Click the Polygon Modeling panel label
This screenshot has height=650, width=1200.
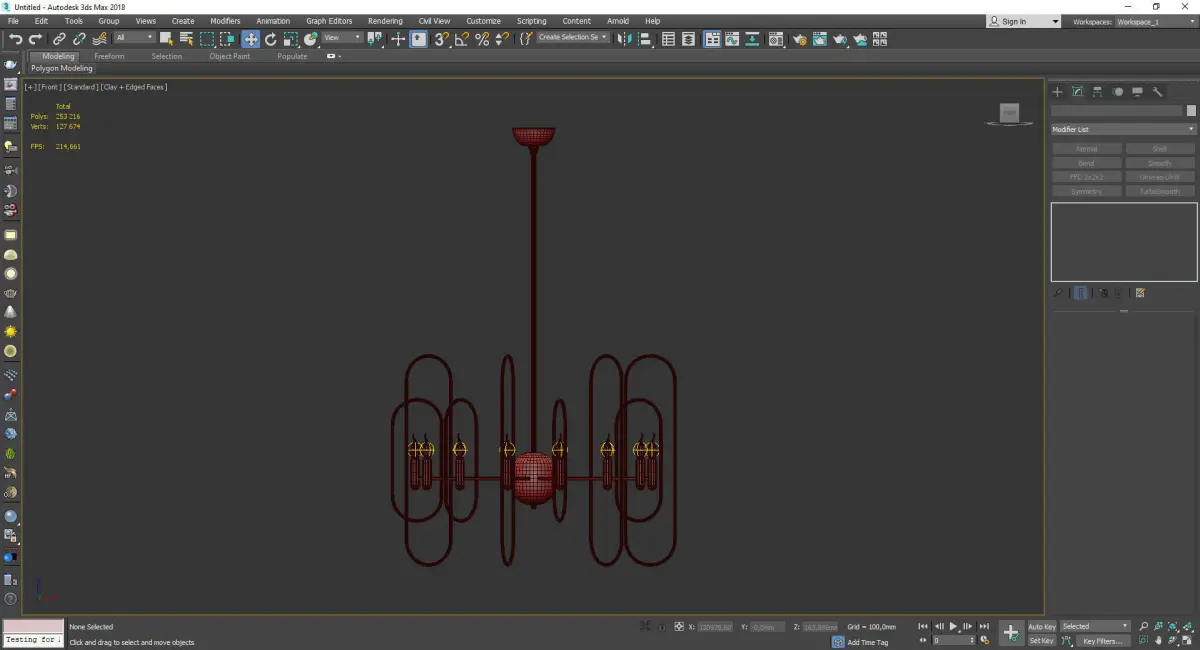(62, 69)
